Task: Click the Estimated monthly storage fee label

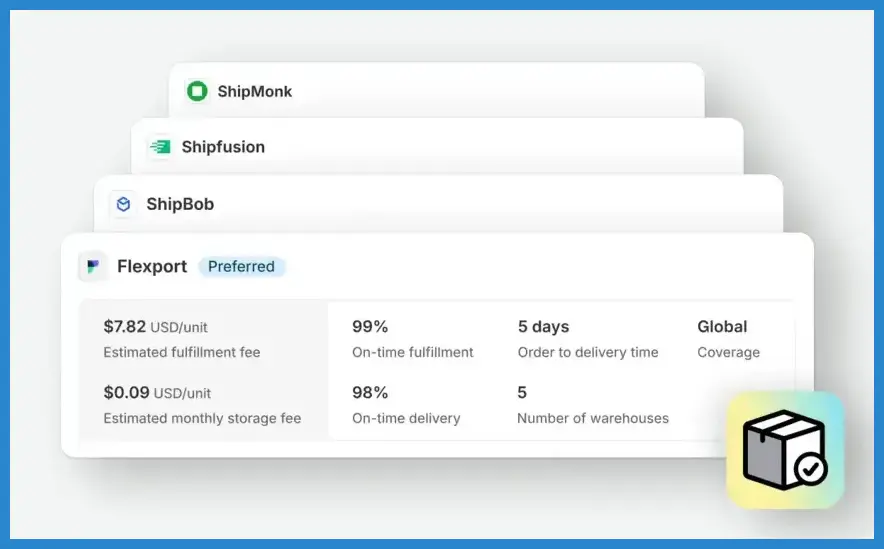Action: click(202, 418)
